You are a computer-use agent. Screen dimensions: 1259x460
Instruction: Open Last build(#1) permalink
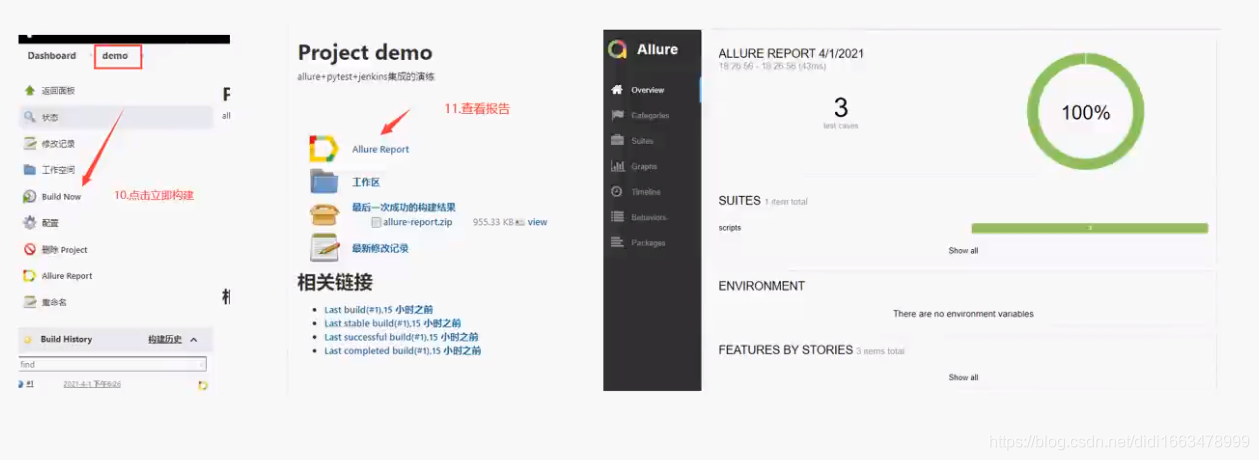pos(379,310)
